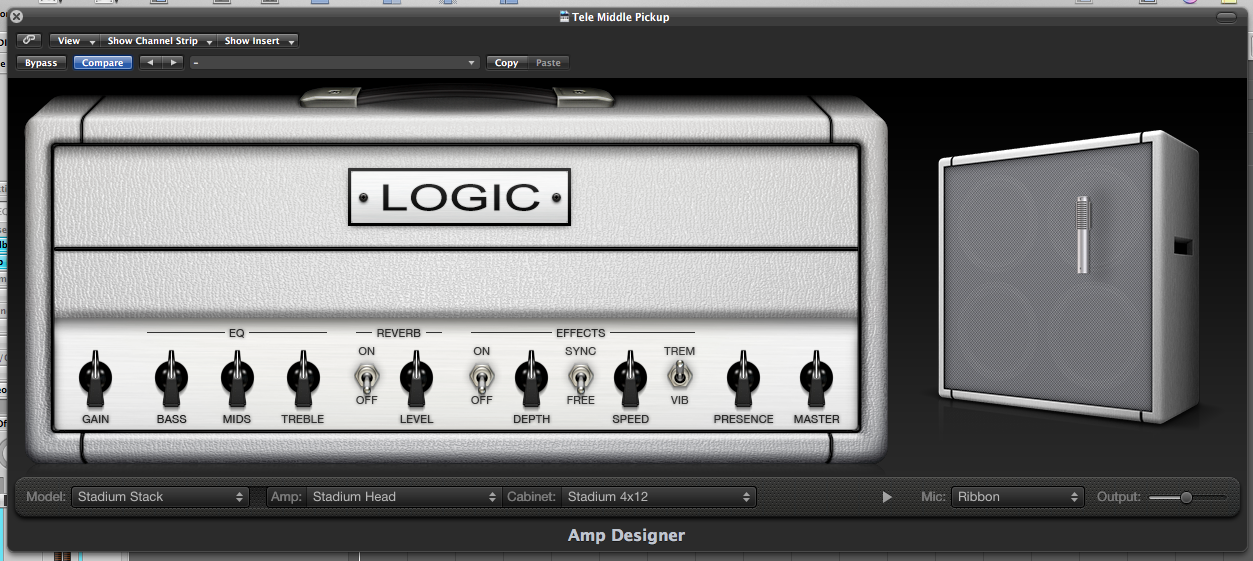This screenshot has height=561, width=1253.
Task: Click the Mids EQ knob
Action: tap(237, 379)
